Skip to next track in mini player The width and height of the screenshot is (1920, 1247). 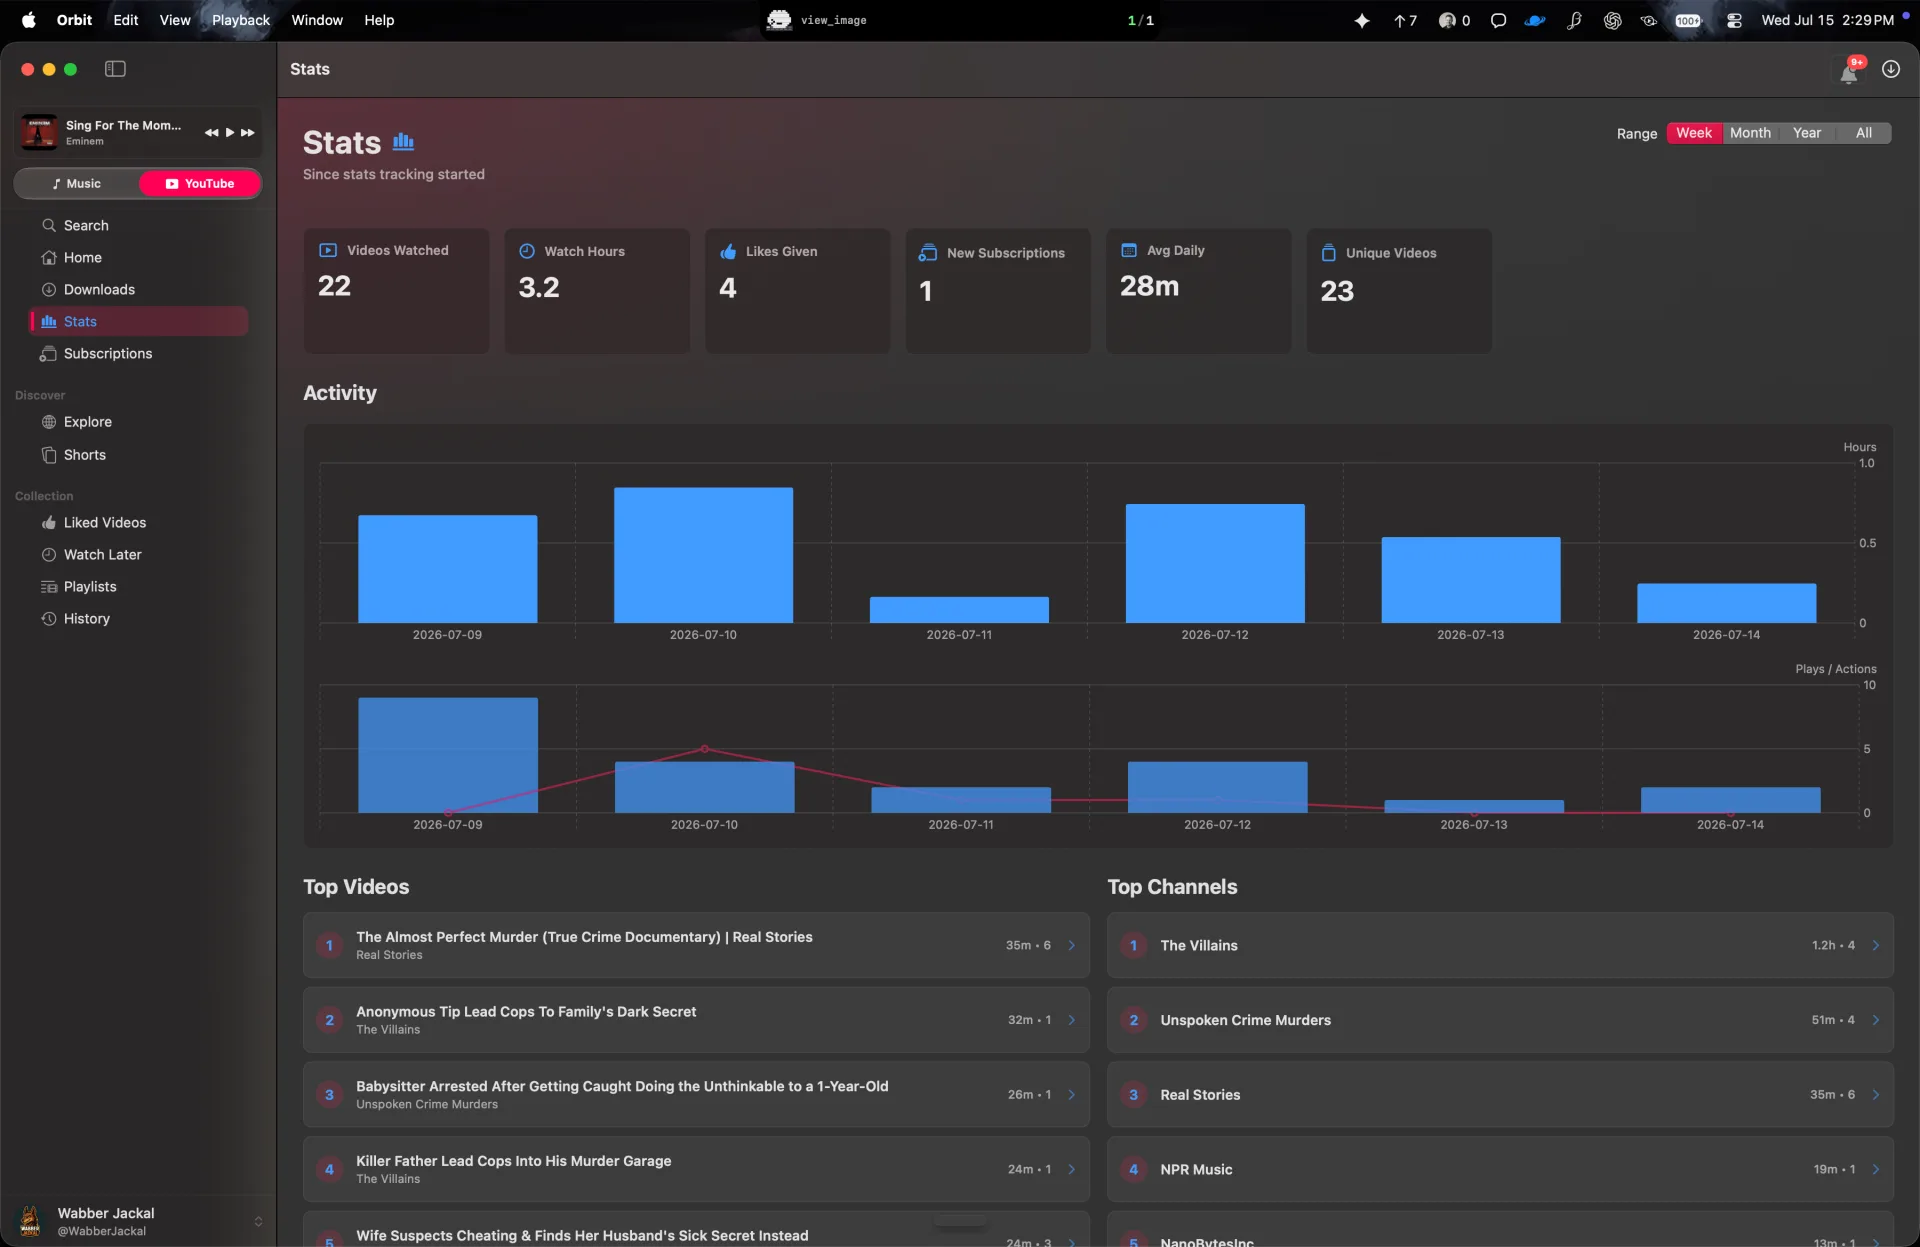(x=247, y=133)
